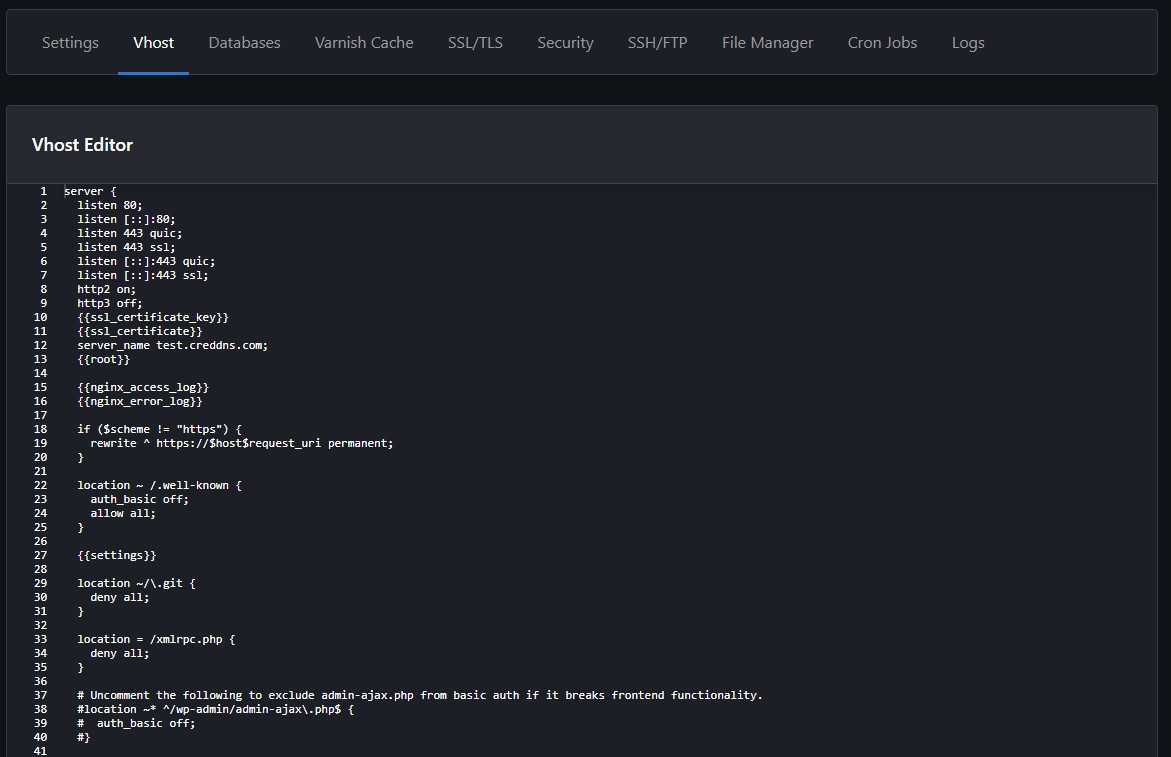Click the 'if ($scheme != "https")' line
This screenshot has width=1171, height=757.
pyautogui.click(x=159, y=429)
